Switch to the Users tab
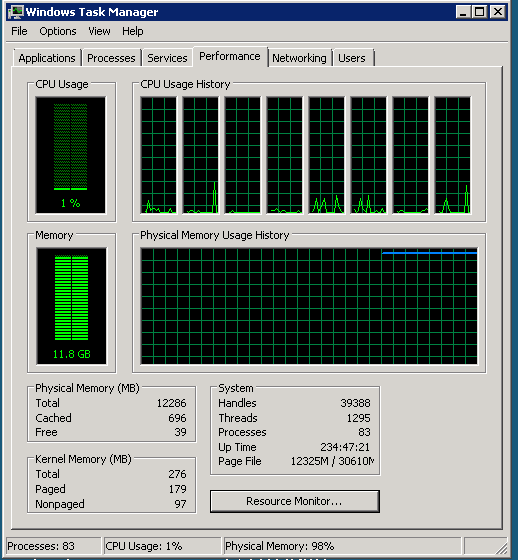 click(352, 58)
